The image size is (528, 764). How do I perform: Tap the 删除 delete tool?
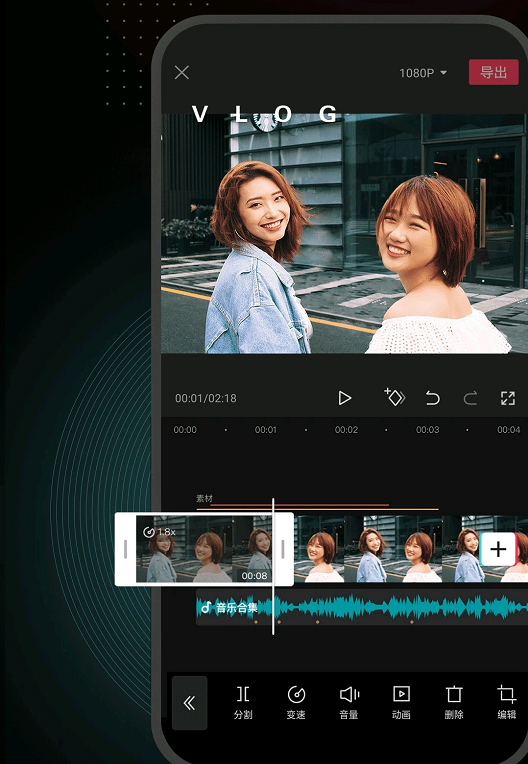[454, 702]
